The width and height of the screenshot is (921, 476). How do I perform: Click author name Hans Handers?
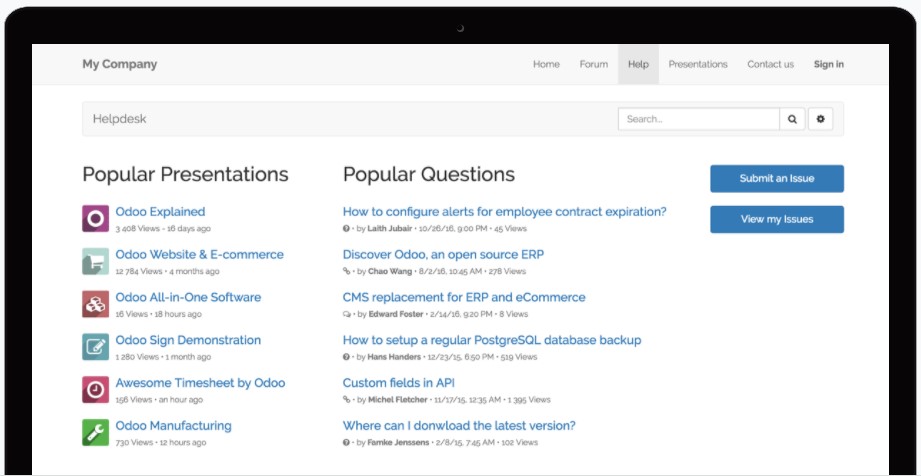pyautogui.click(x=395, y=357)
